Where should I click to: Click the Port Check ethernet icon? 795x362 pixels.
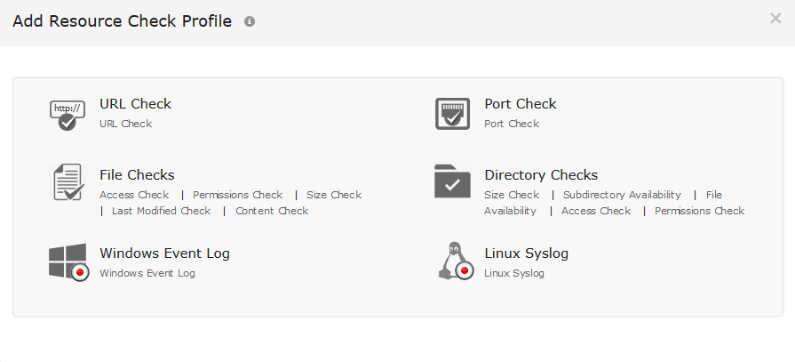point(452,114)
